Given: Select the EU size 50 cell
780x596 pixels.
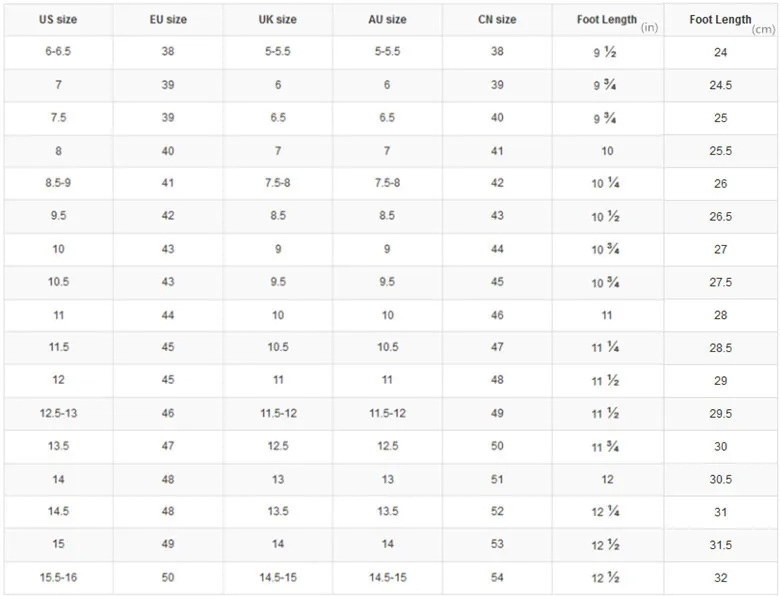Looking at the screenshot, I should [168, 578].
